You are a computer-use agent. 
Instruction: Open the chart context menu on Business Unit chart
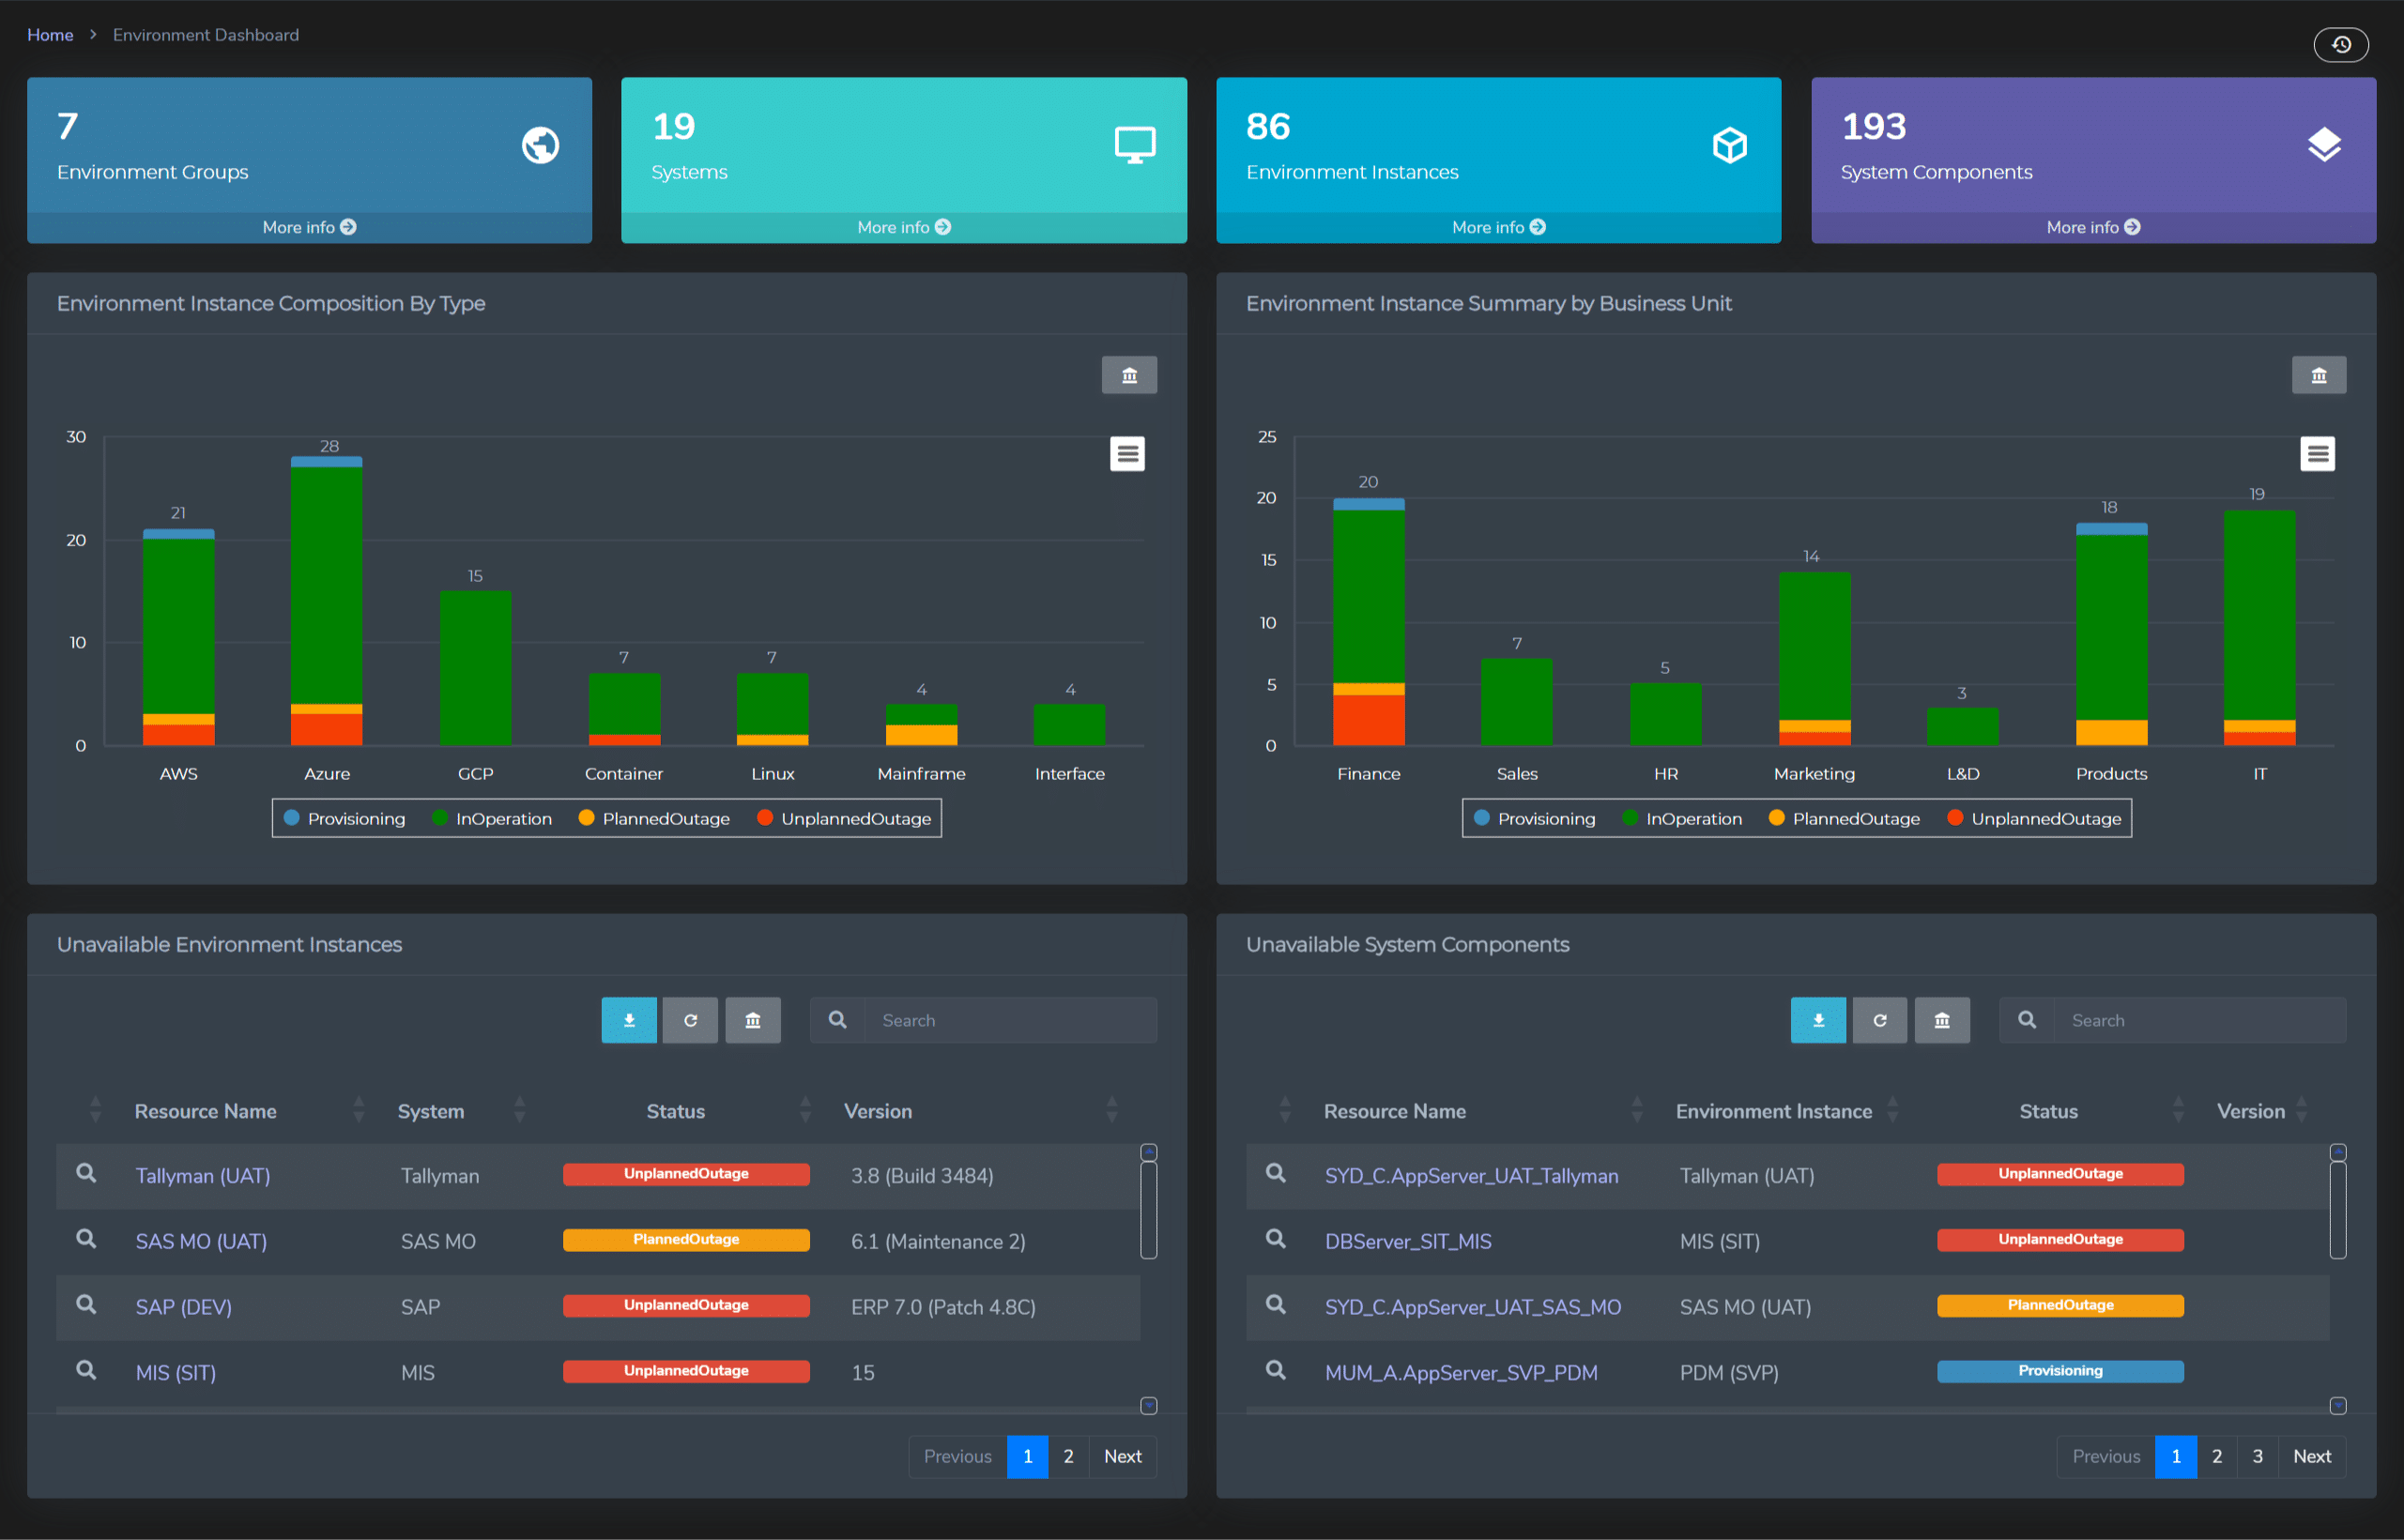click(x=2317, y=454)
